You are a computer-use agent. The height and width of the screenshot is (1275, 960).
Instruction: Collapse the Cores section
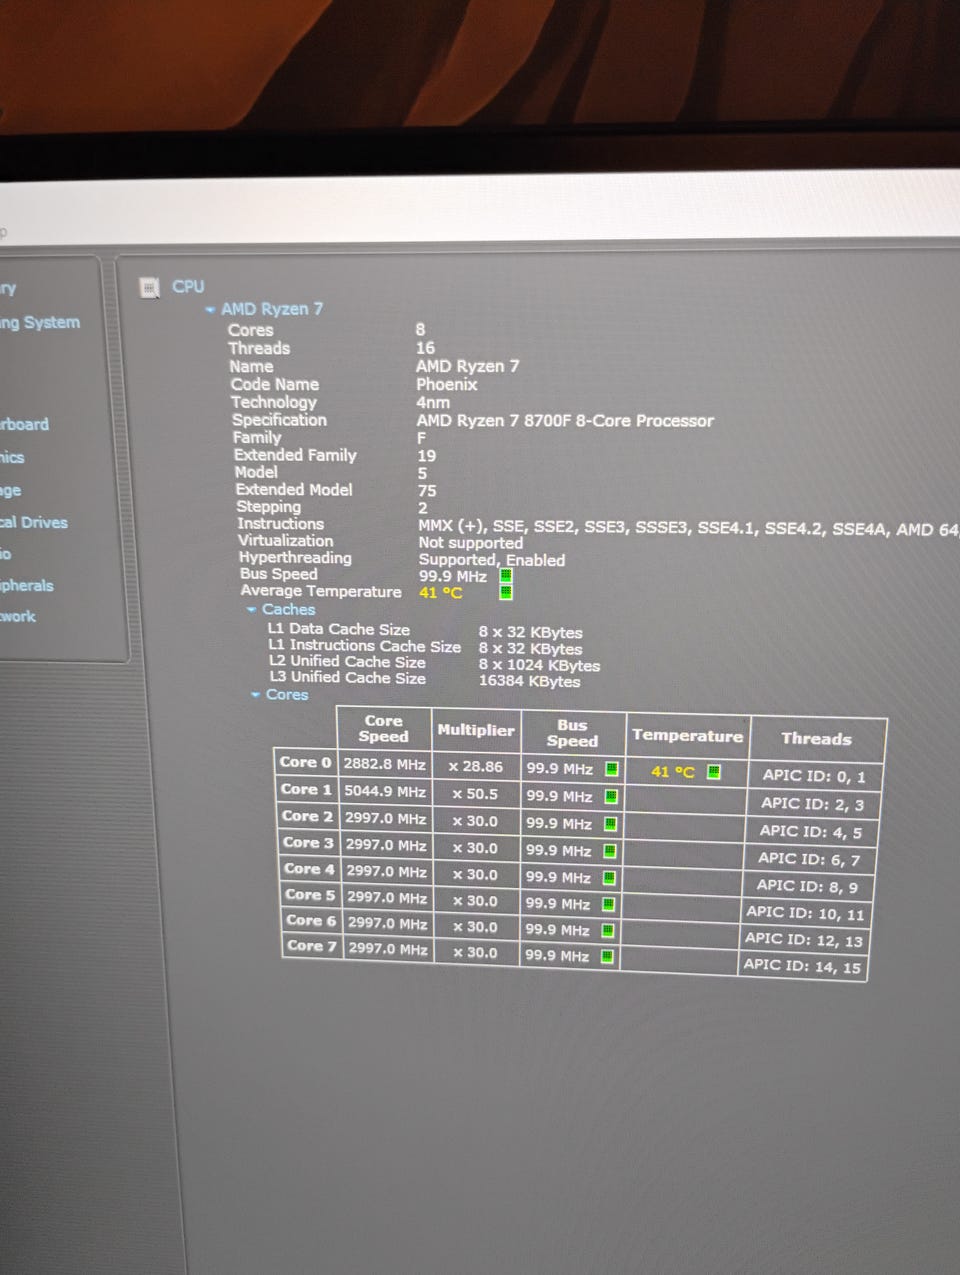(257, 695)
